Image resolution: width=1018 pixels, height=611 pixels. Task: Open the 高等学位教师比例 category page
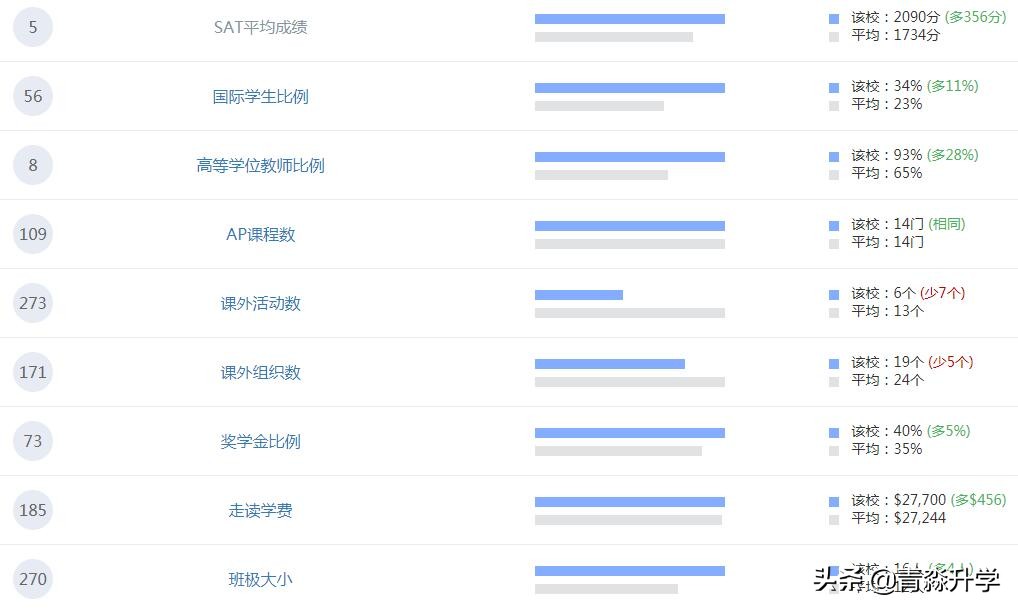260,165
